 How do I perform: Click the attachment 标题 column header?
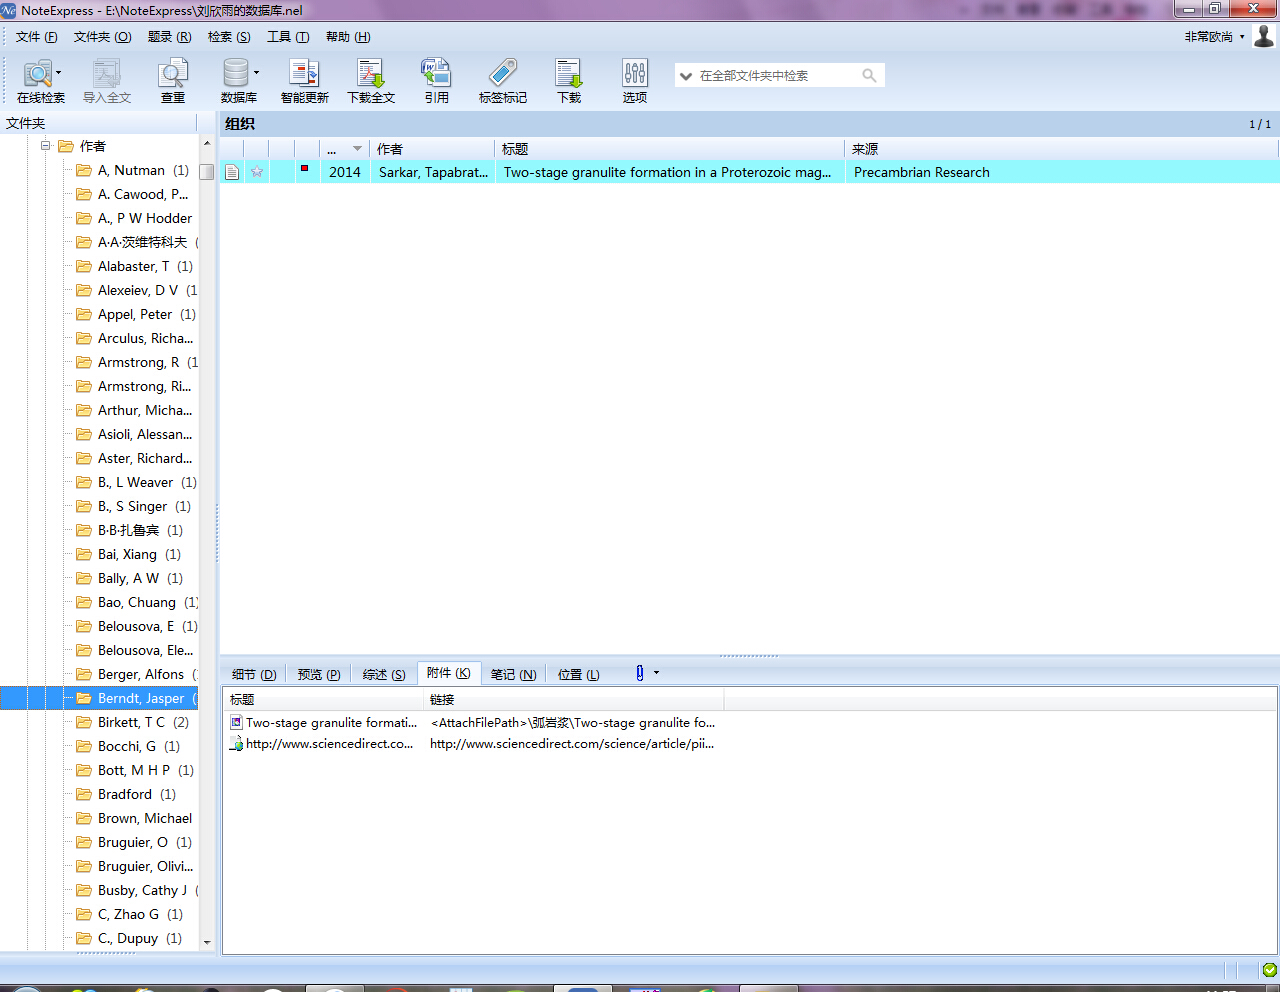[323, 700]
